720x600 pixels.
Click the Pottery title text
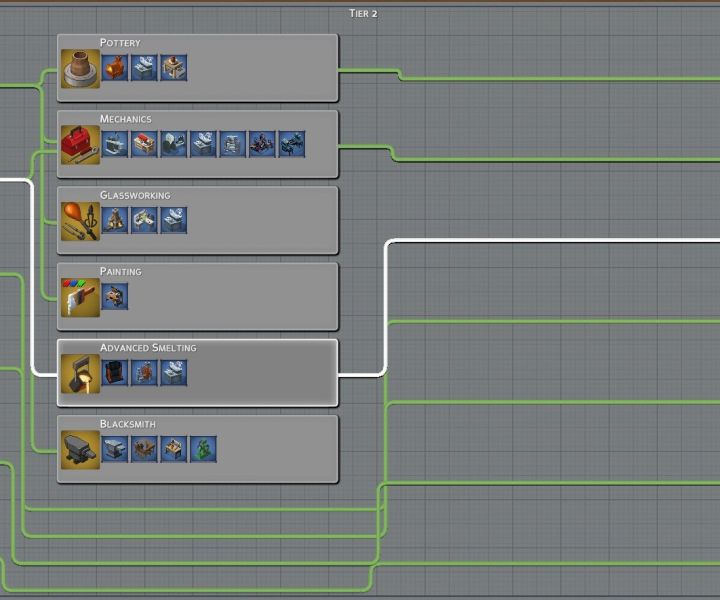coord(120,43)
